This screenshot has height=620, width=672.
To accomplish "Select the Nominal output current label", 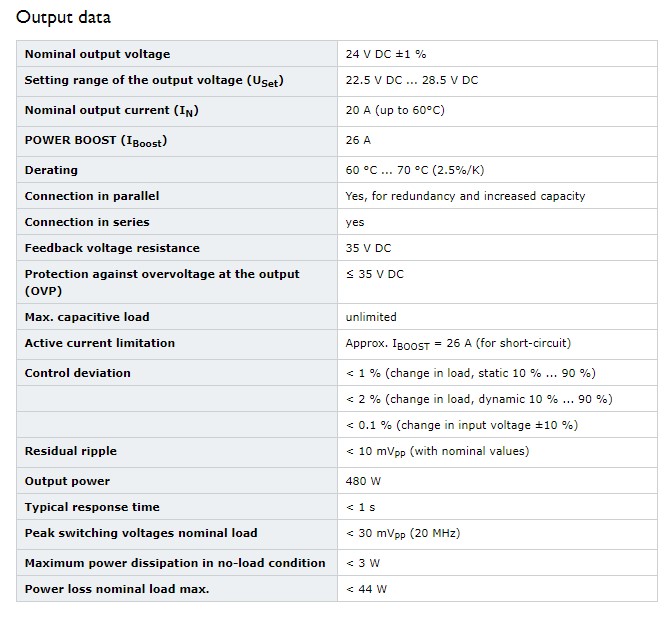I will coord(111,111).
